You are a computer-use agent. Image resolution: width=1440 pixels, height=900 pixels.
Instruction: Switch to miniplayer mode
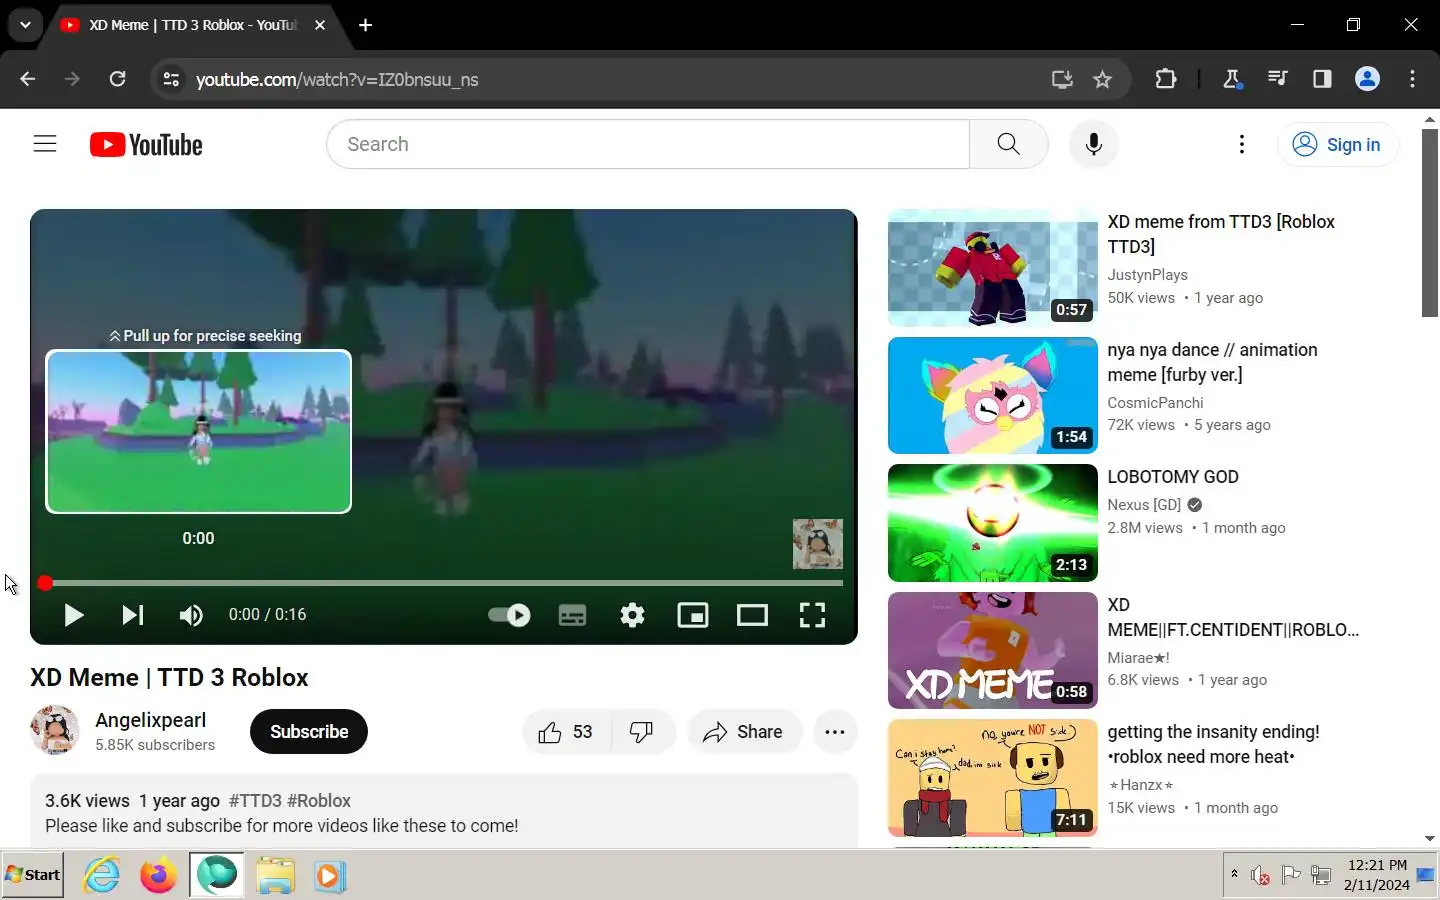click(x=692, y=614)
